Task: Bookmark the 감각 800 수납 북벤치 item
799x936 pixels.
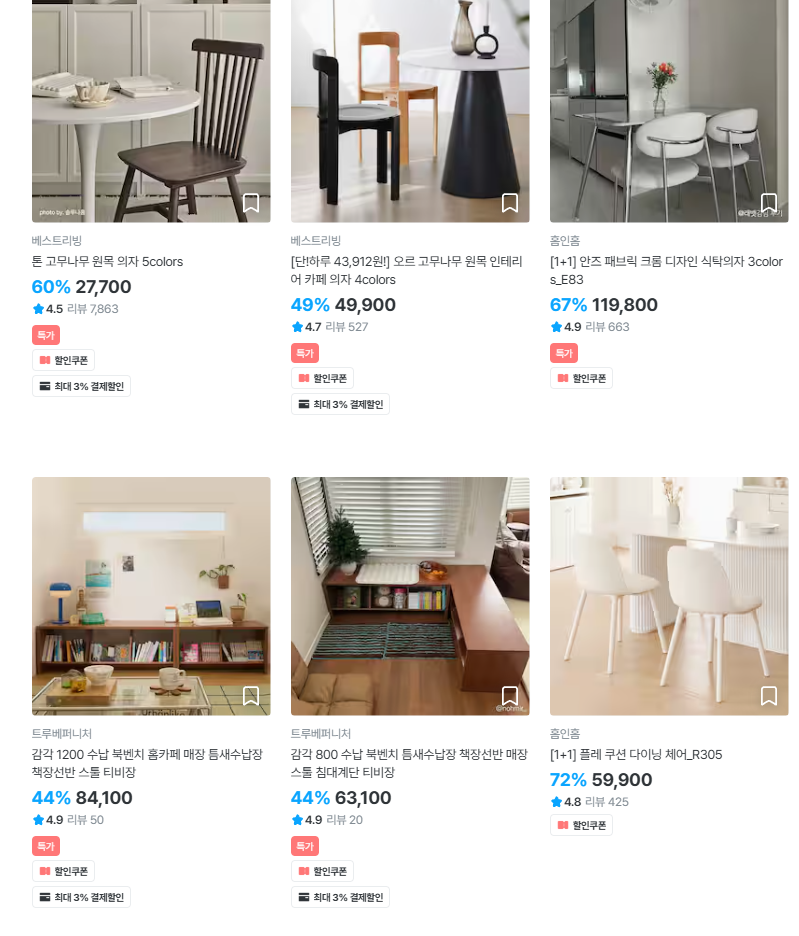Action: tap(509, 695)
